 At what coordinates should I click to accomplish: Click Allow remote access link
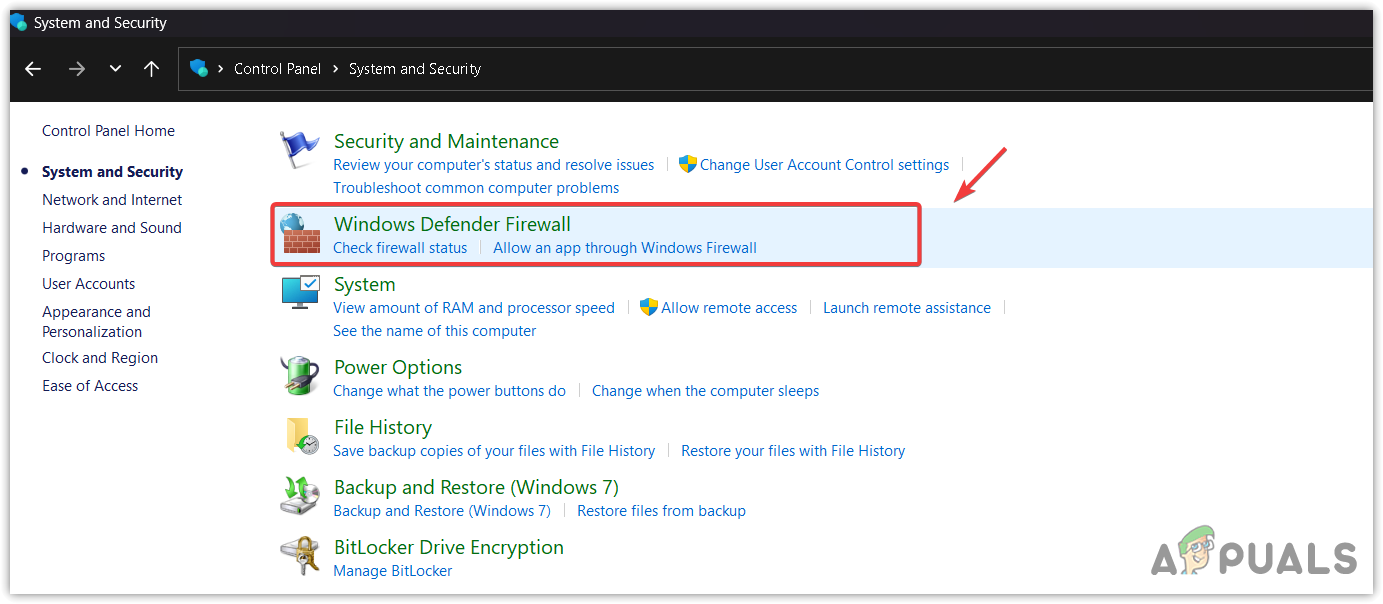pyautogui.click(x=729, y=308)
